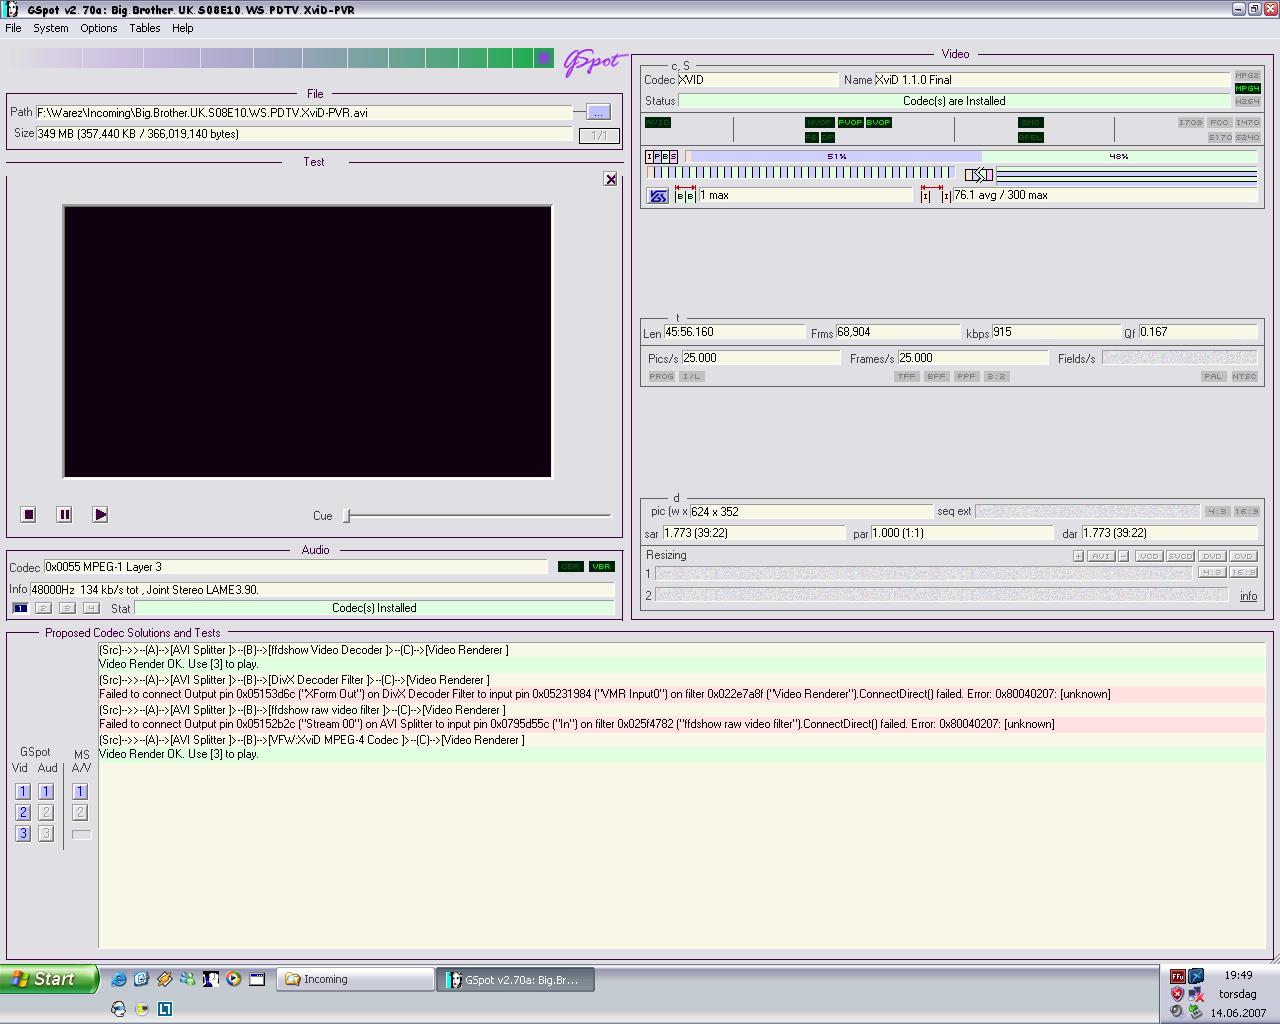The image size is (1280, 1024).
Task: Toggle the MPG4 codec indicator
Action: pyautogui.click(x=1247, y=89)
